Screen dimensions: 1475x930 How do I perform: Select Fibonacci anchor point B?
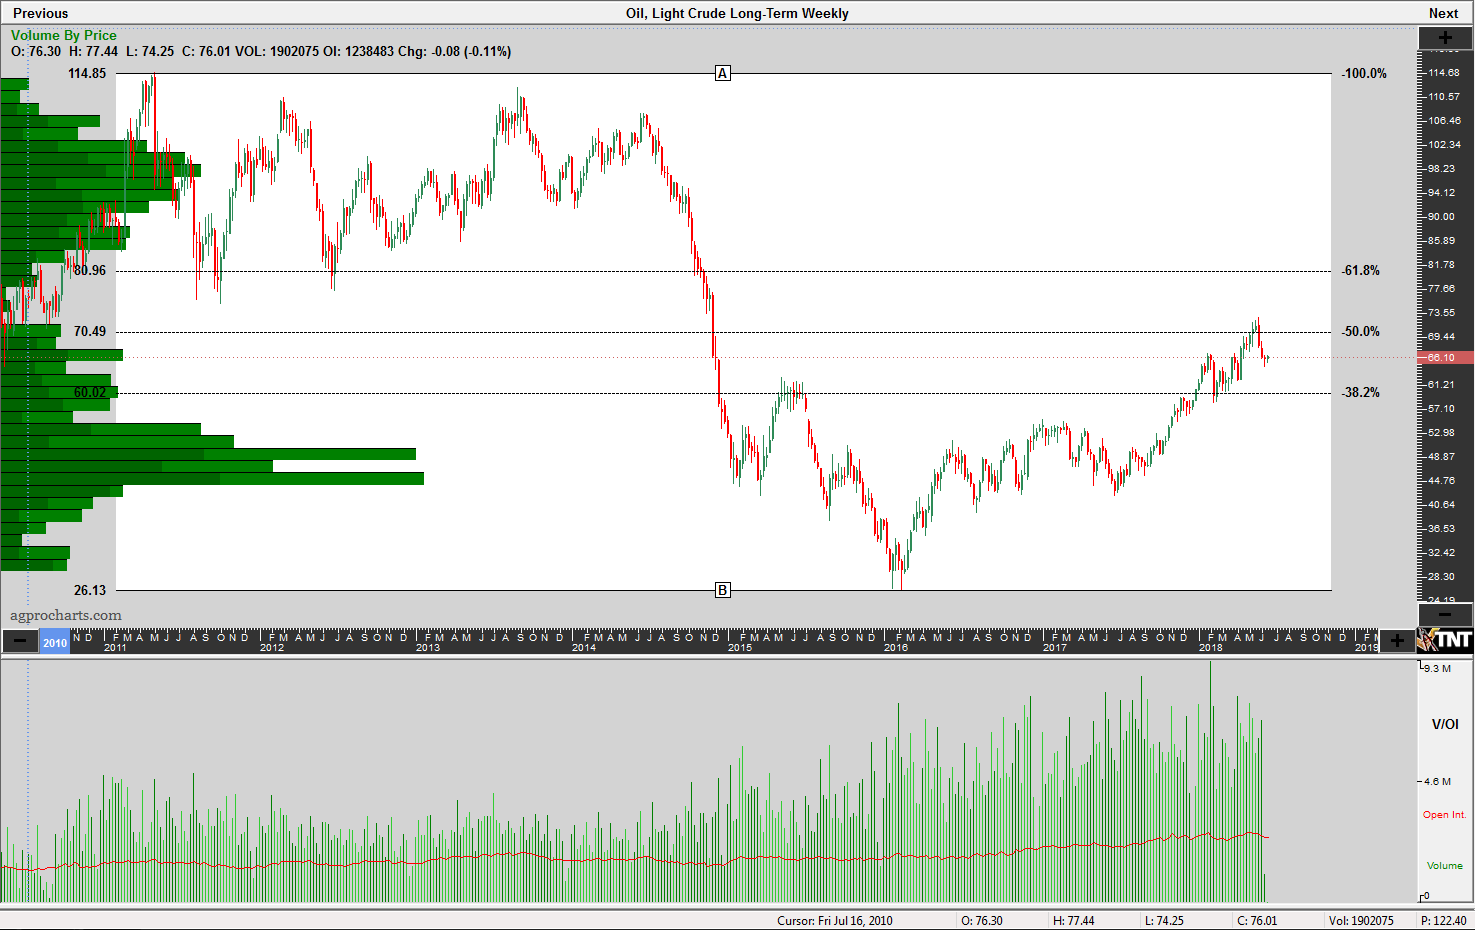[723, 590]
